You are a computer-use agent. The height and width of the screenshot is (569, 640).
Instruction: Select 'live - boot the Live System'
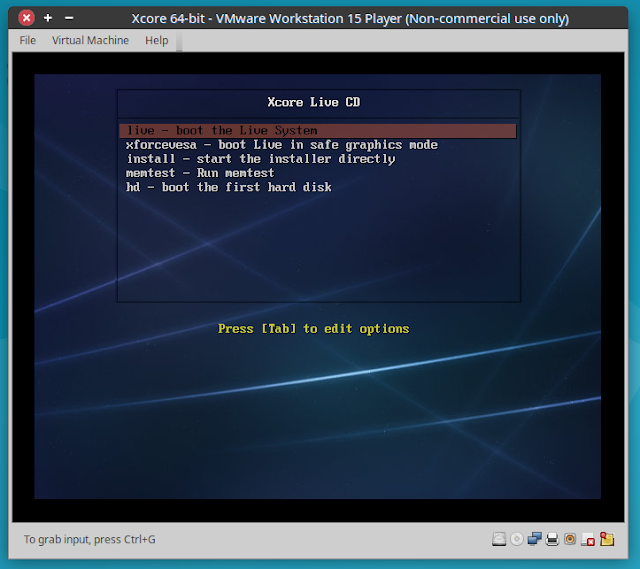[318, 131]
